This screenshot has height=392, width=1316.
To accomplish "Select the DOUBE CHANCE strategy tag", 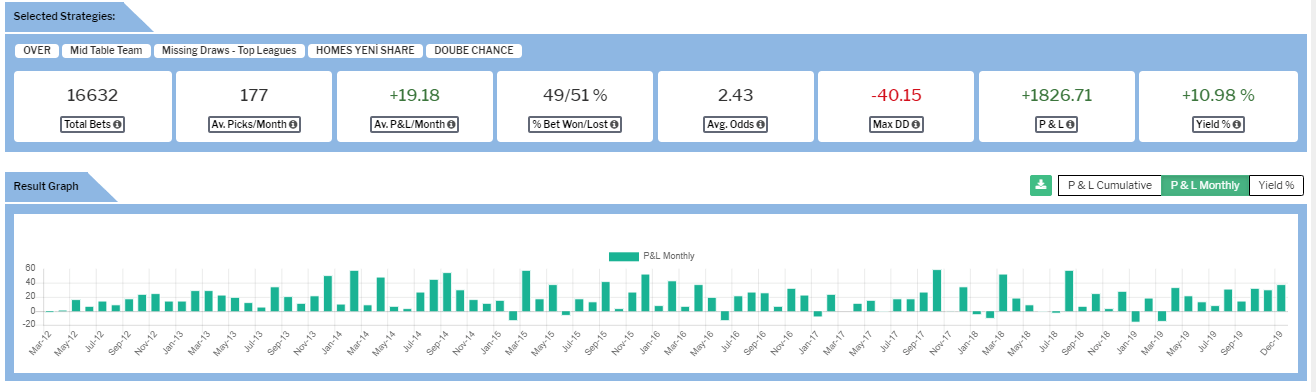I will click(474, 50).
